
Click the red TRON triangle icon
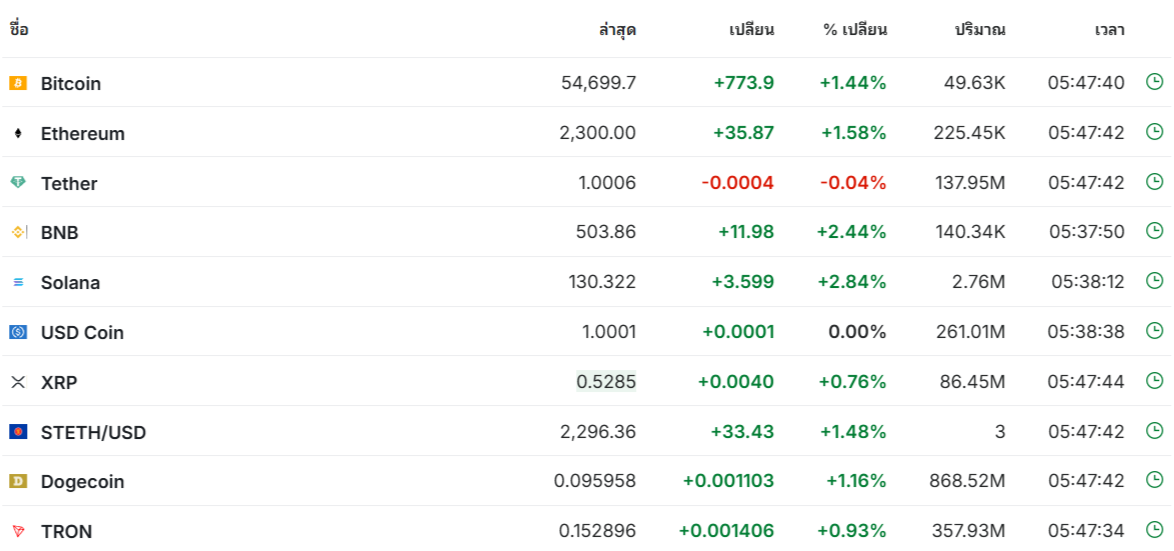point(18,532)
